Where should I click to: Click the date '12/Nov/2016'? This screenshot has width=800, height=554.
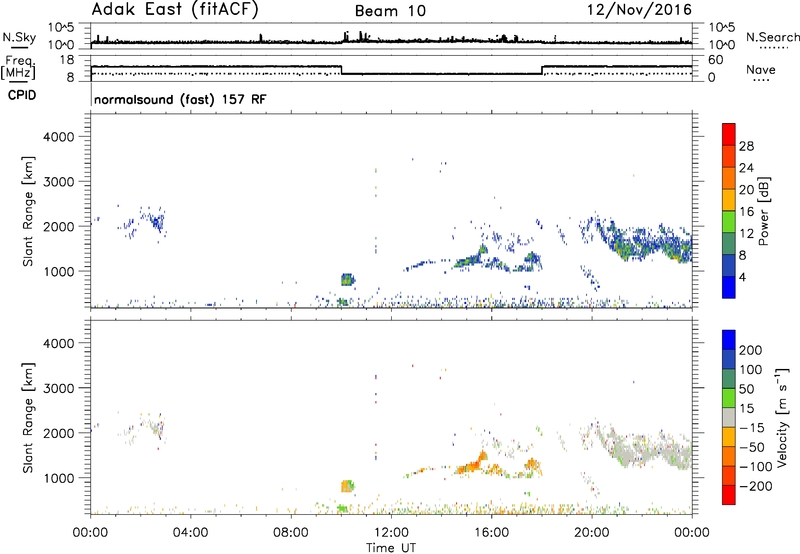coord(640,9)
